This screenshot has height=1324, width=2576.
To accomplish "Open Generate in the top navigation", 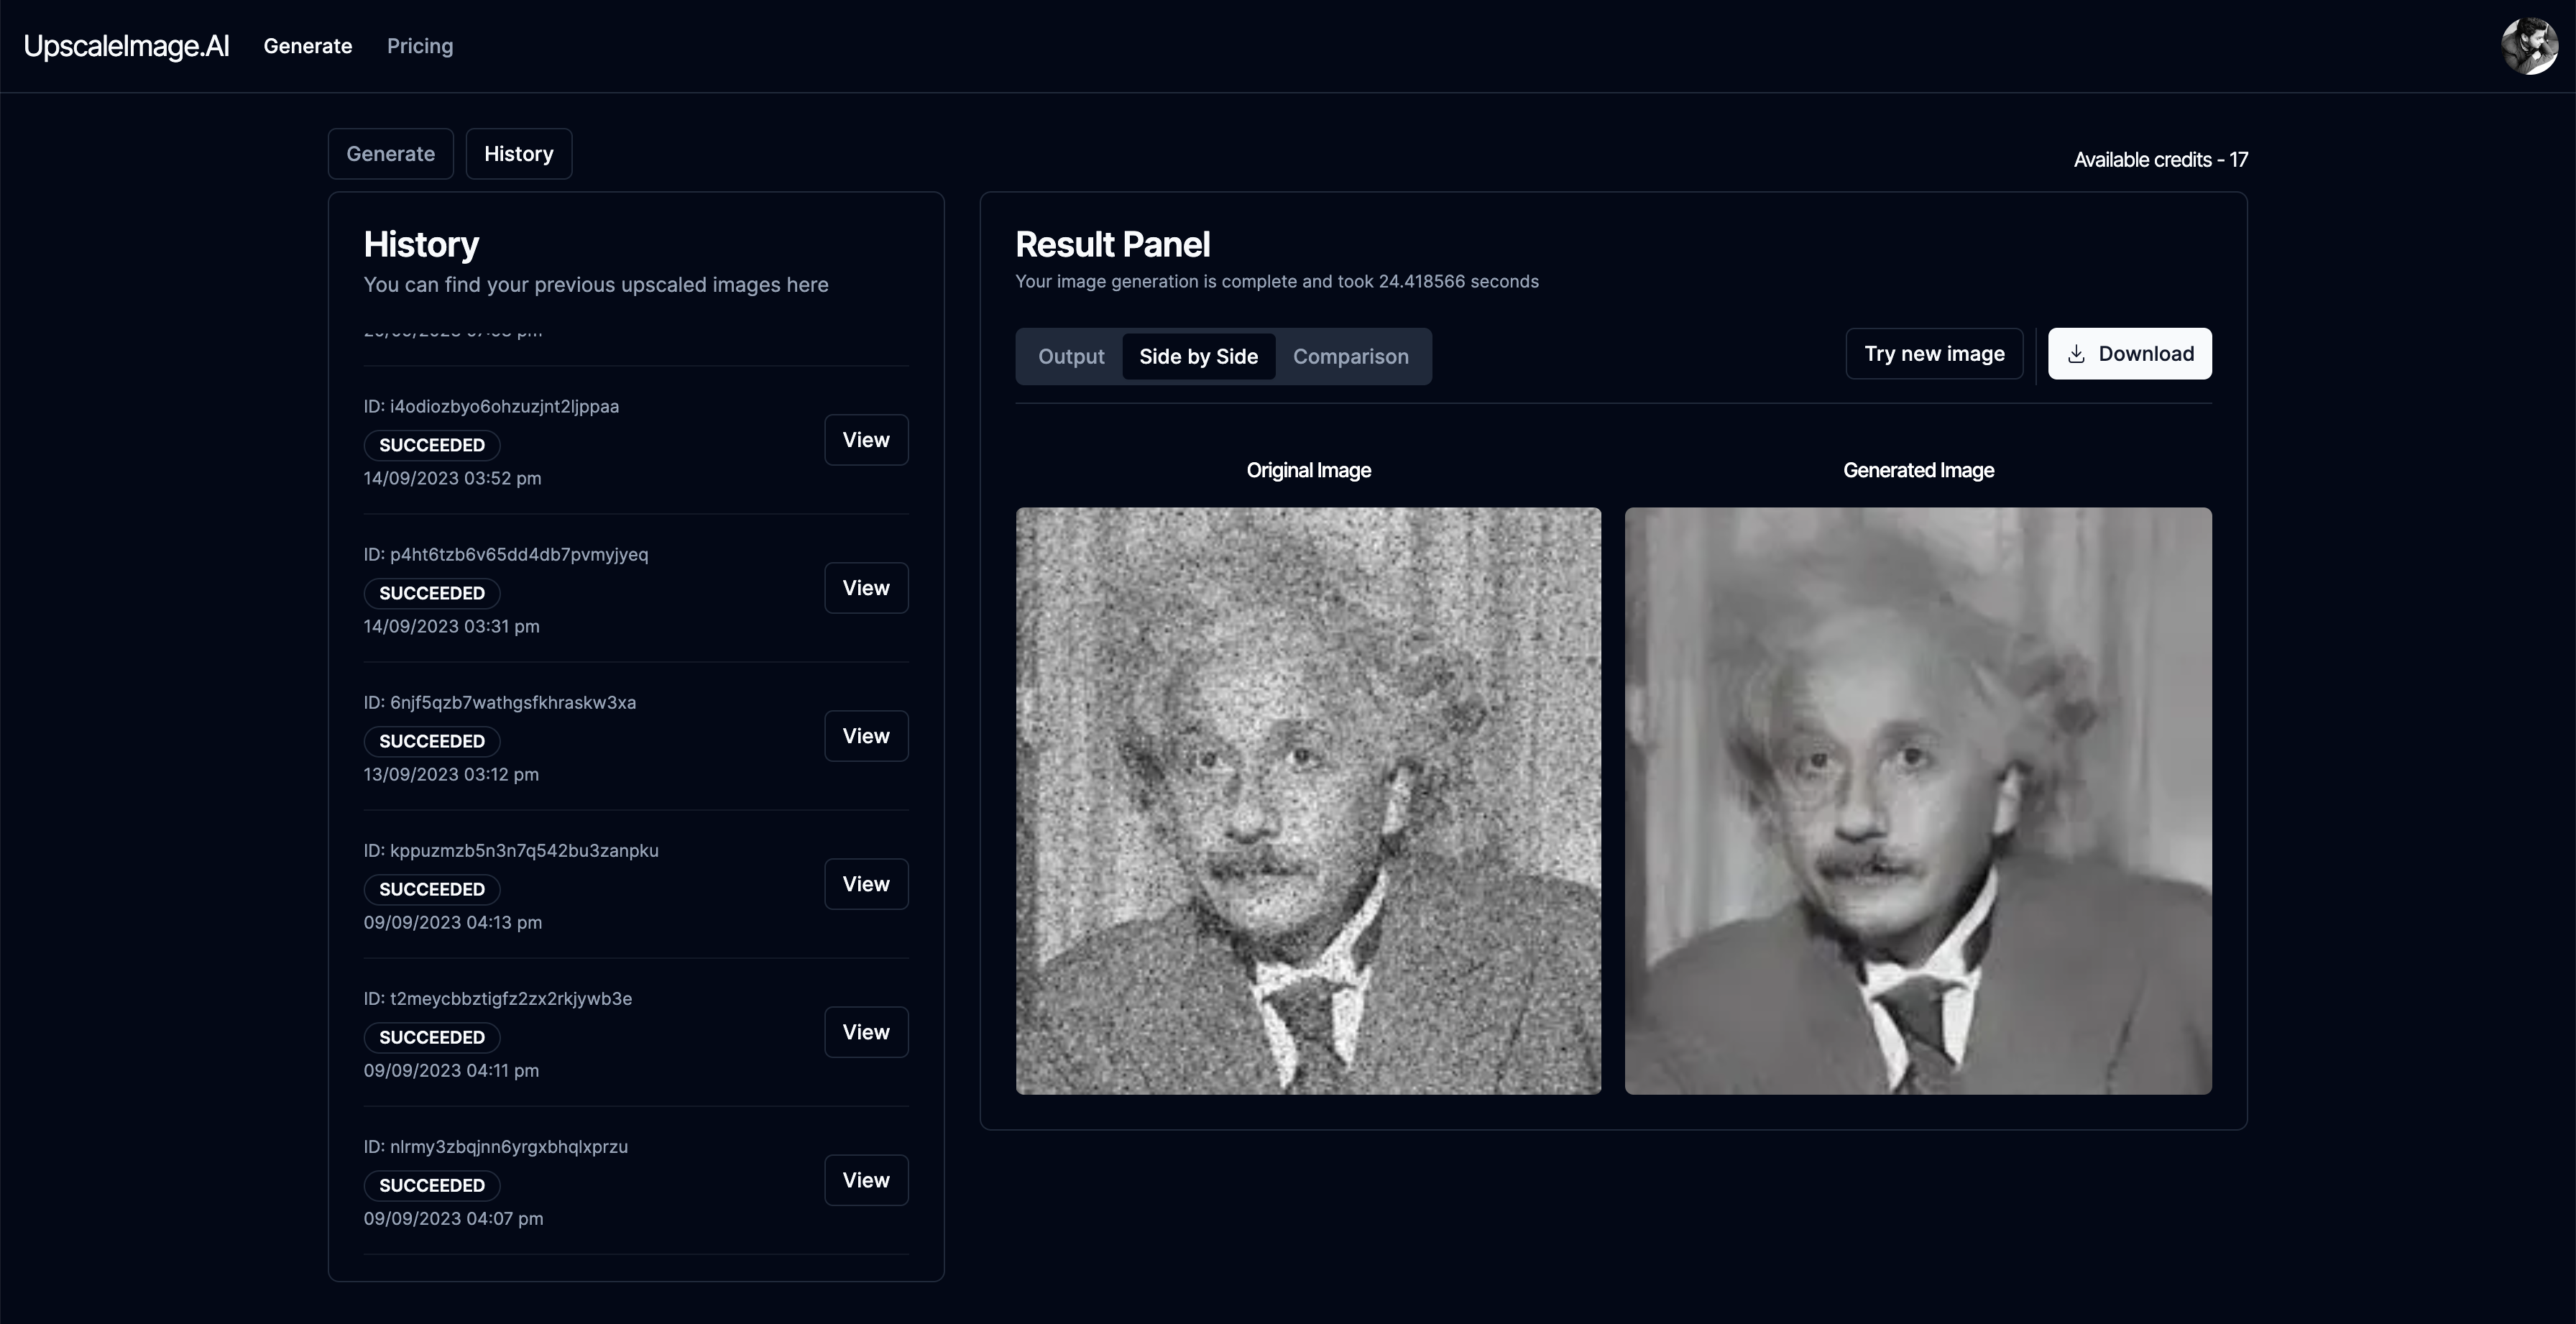I will tap(308, 46).
